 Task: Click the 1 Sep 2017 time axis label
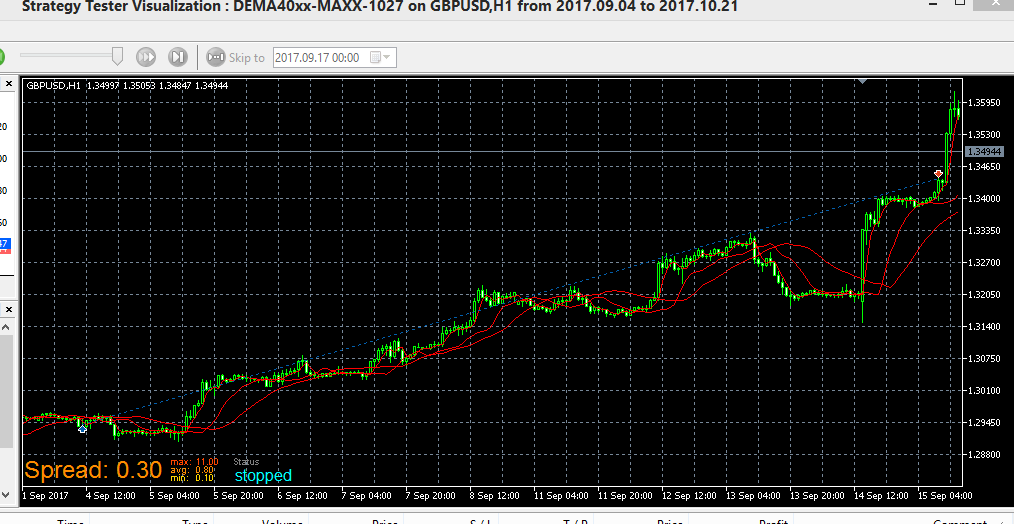pyautogui.click(x=45, y=496)
